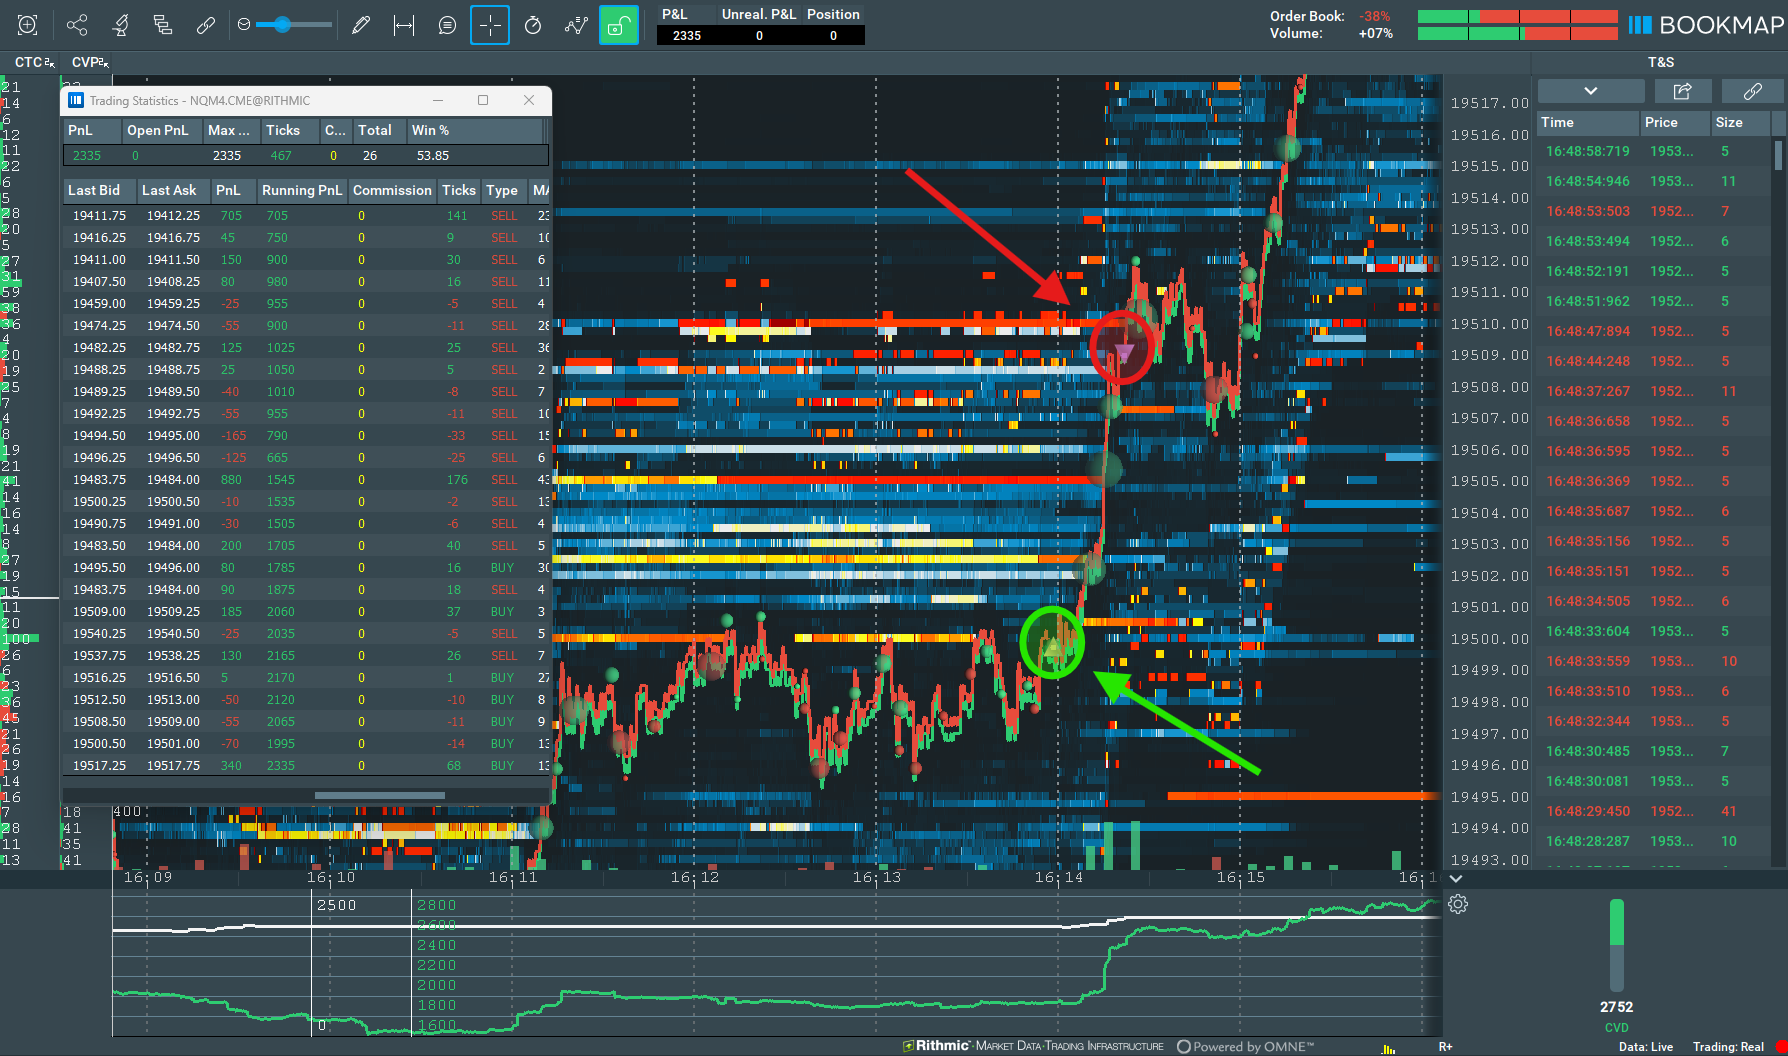
Task: Click the 19500.00 price axis label
Action: [x=1490, y=639]
